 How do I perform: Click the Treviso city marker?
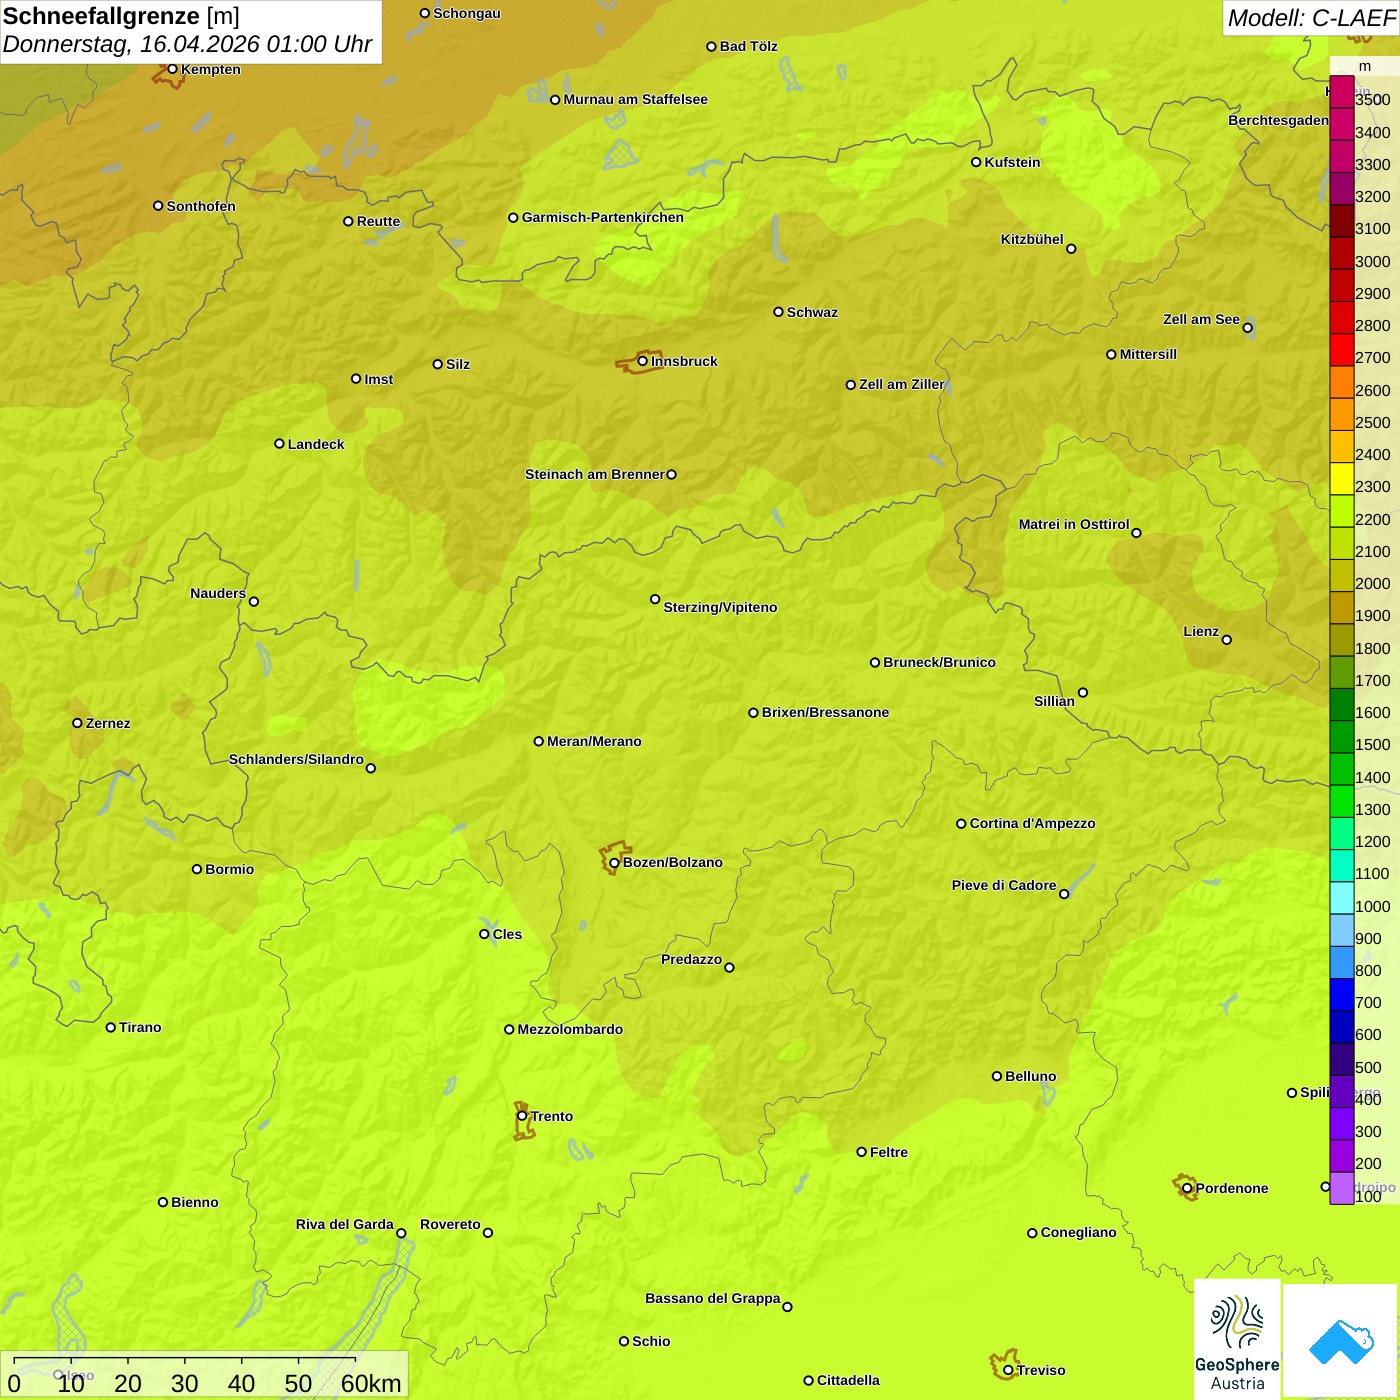pyautogui.click(x=1008, y=1370)
